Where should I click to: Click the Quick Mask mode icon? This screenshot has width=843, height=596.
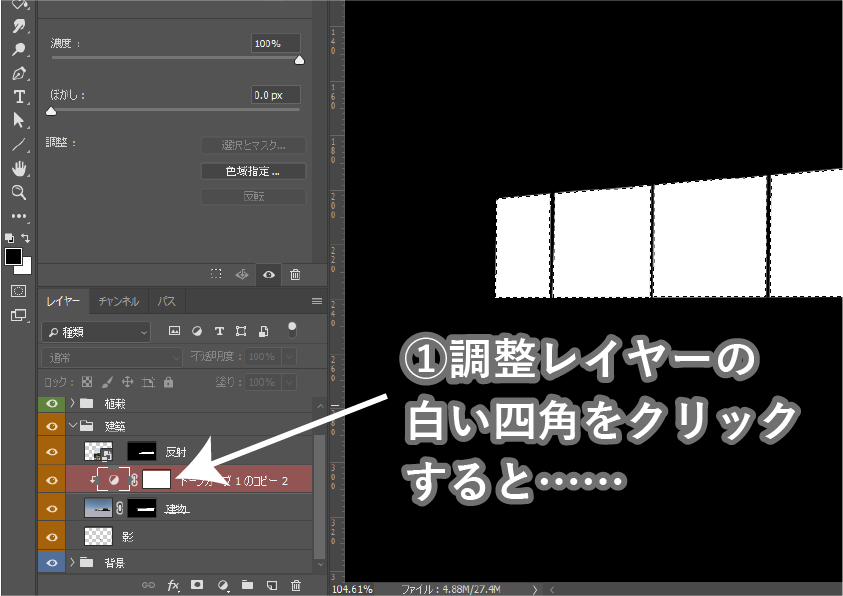pos(18,291)
